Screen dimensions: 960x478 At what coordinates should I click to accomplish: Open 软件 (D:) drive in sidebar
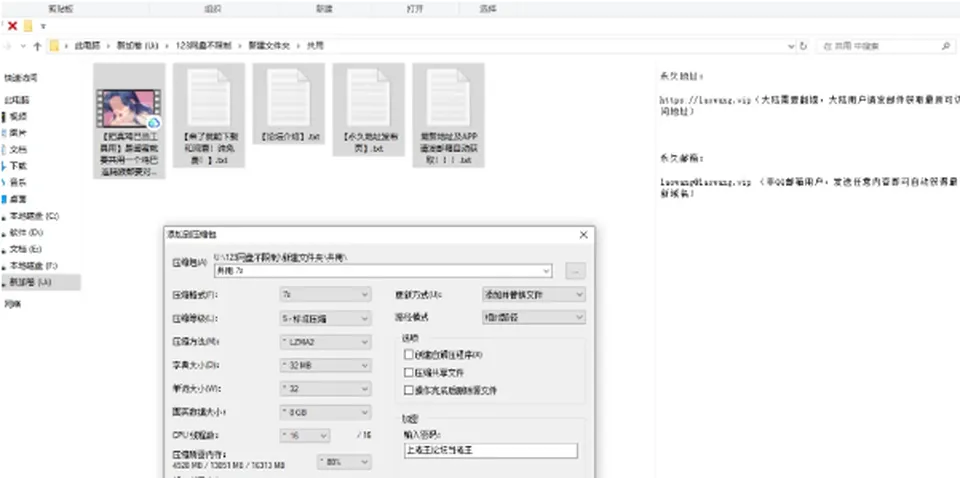[26, 233]
